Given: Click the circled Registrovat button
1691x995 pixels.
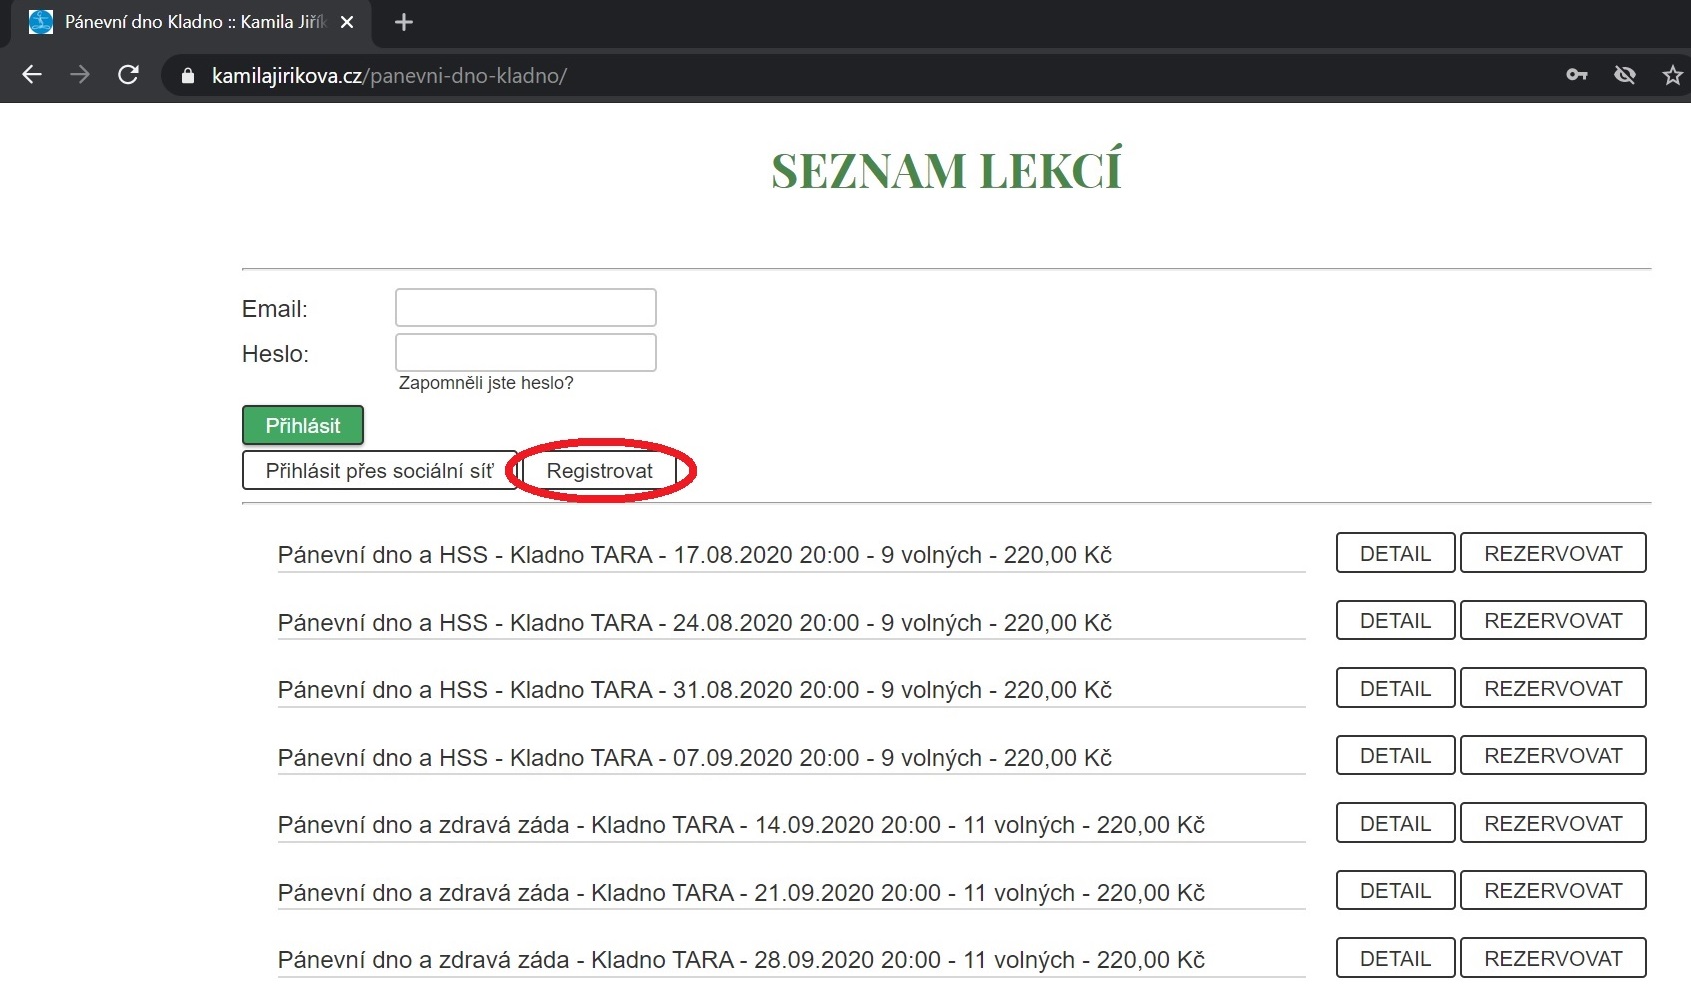Looking at the screenshot, I should pyautogui.click(x=599, y=471).
